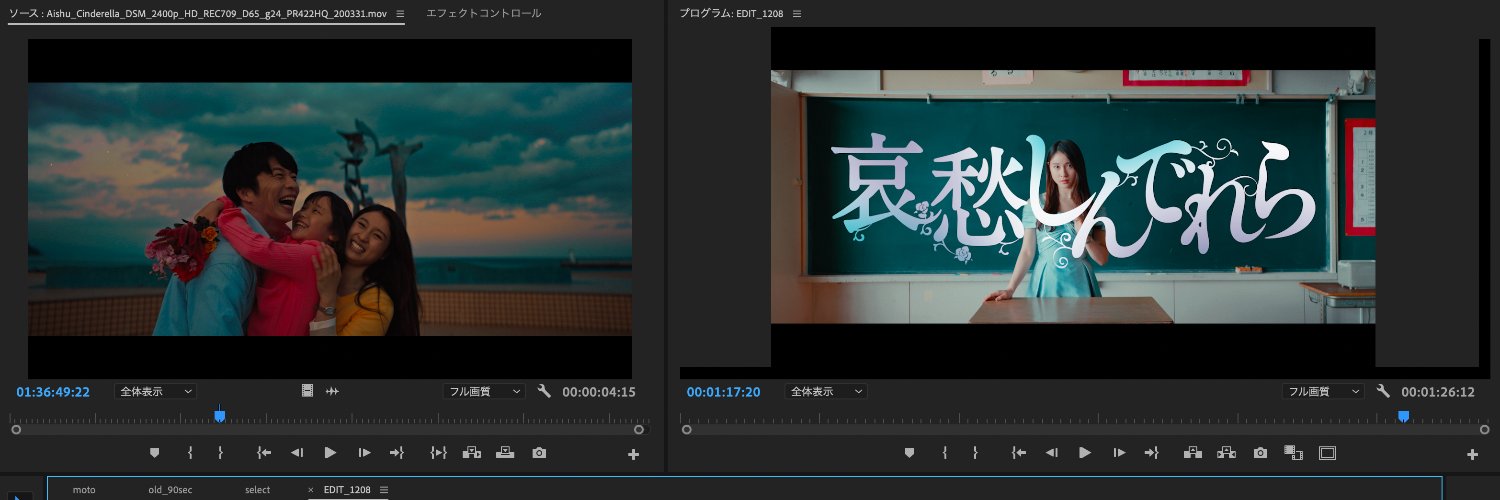
Task: Open Source panel hamburger menu
Action: (x=400, y=14)
